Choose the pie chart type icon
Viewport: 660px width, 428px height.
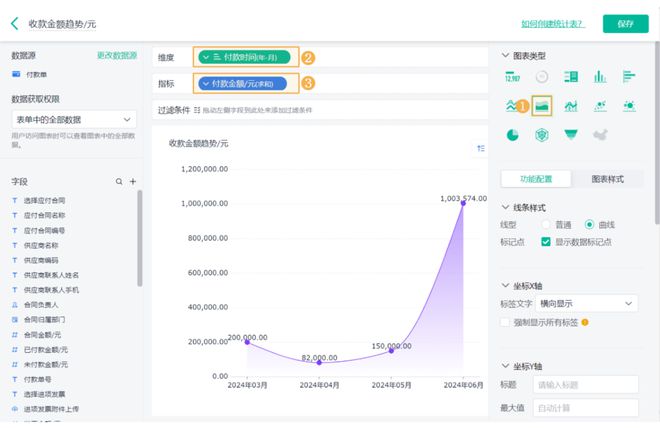point(513,135)
